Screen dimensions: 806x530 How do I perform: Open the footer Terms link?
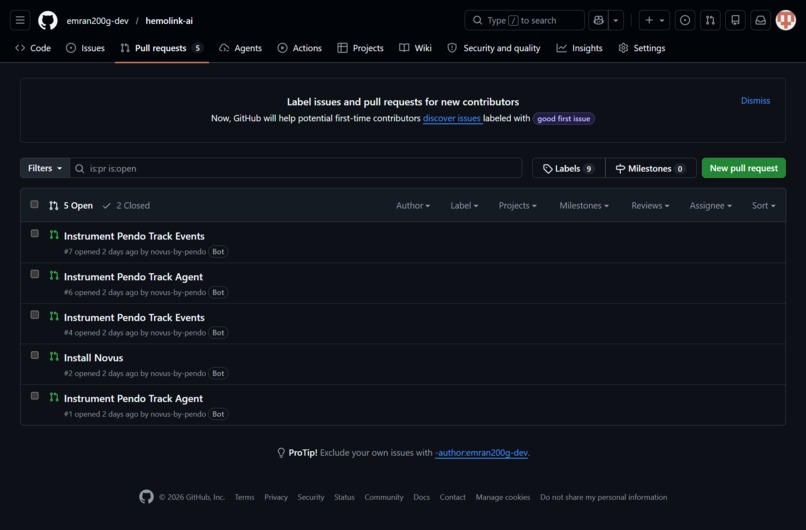click(244, 497)
